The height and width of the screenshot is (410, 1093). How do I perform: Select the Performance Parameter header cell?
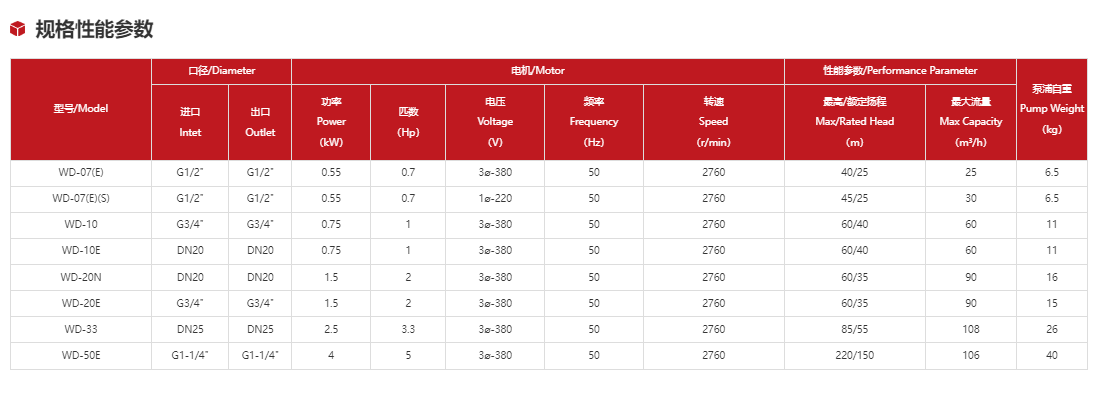(x=899, y=71)
